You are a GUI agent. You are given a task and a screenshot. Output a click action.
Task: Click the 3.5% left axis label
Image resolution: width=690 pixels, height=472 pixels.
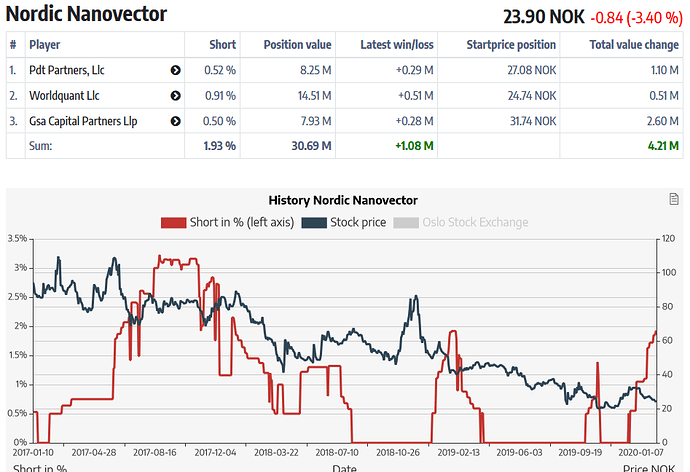pos(17,239)
